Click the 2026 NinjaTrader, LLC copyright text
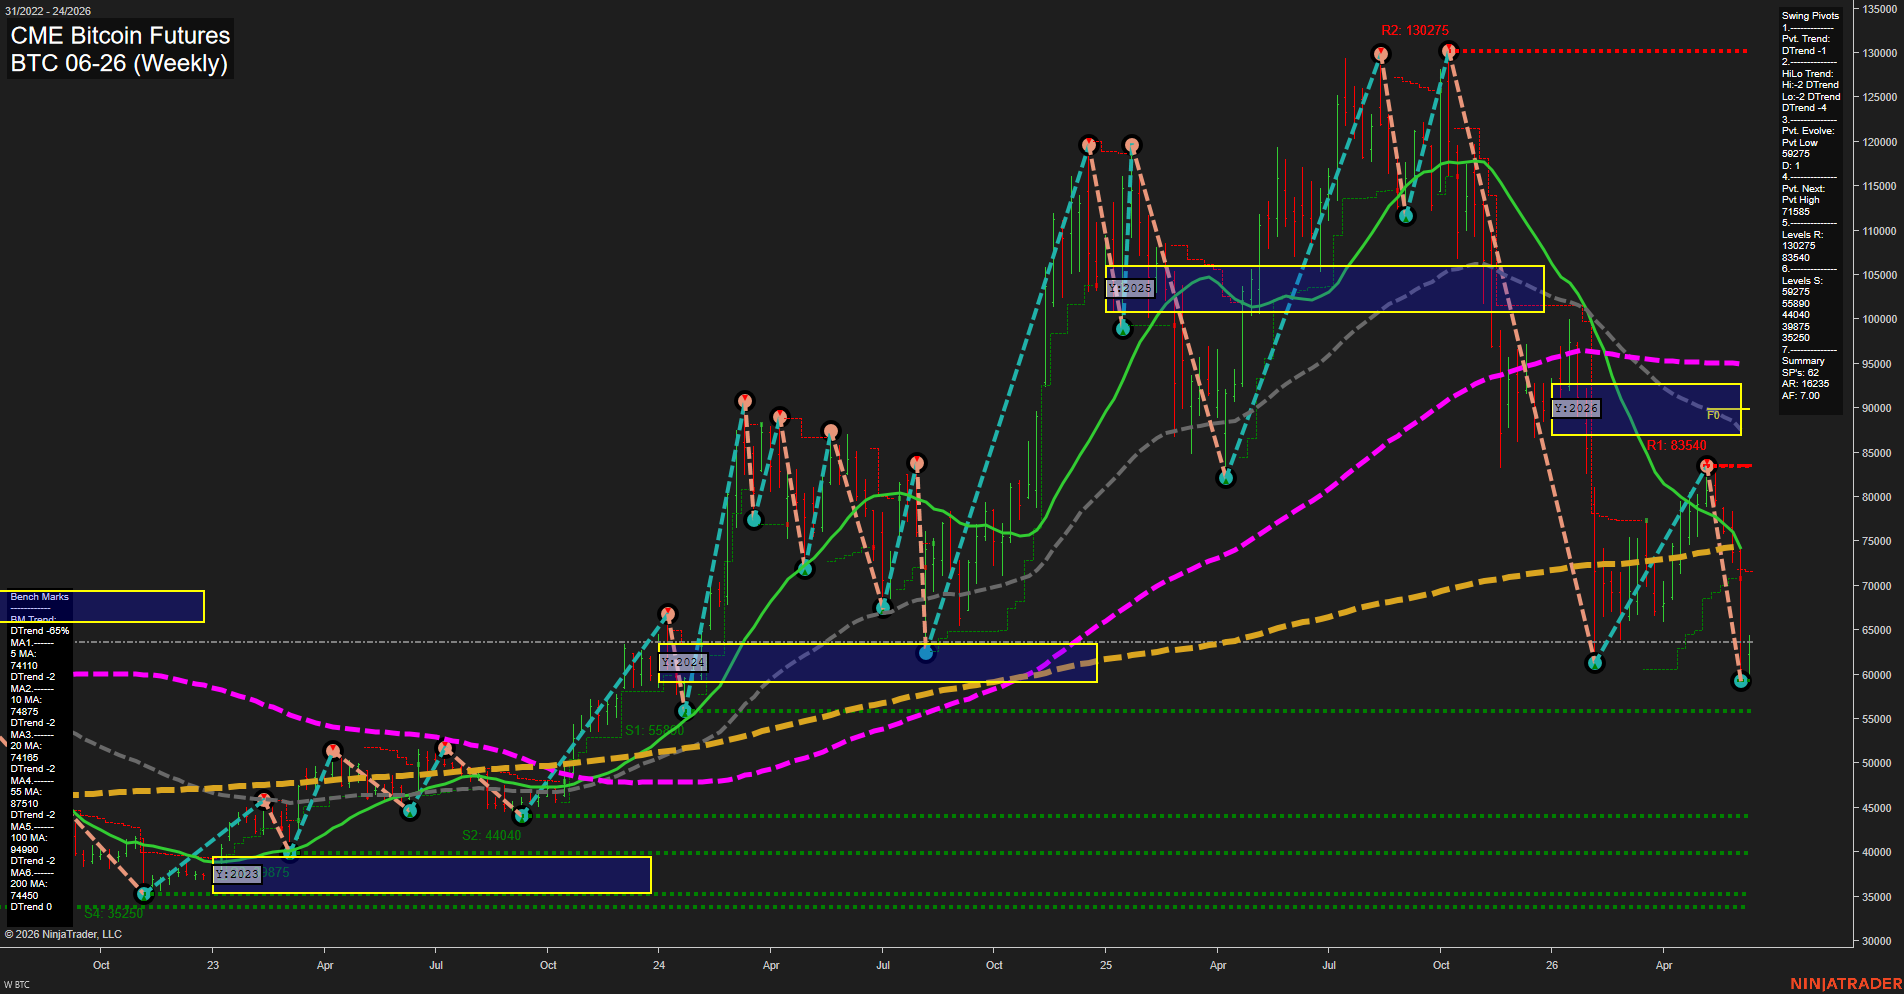The height and width of the screenshot is (994, 1904). [63, 934]
